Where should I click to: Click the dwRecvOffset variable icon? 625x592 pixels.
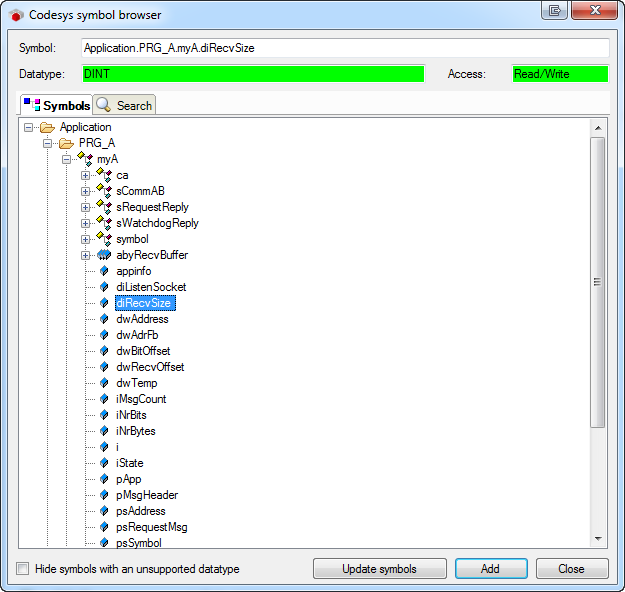tap(104, 367)
